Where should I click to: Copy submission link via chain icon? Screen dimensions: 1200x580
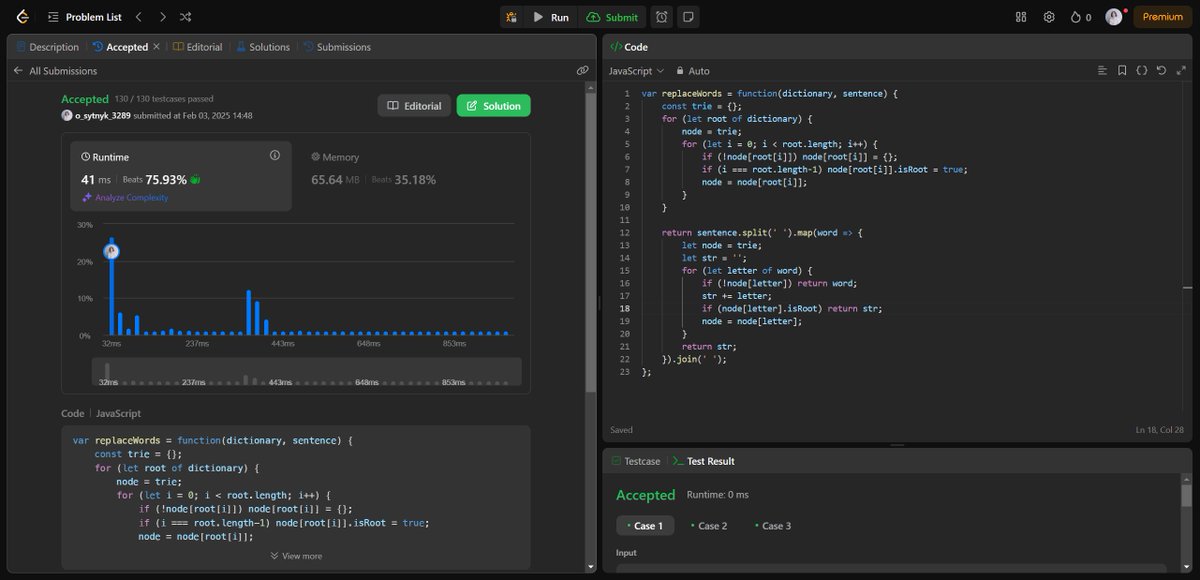tap(582, 71)
